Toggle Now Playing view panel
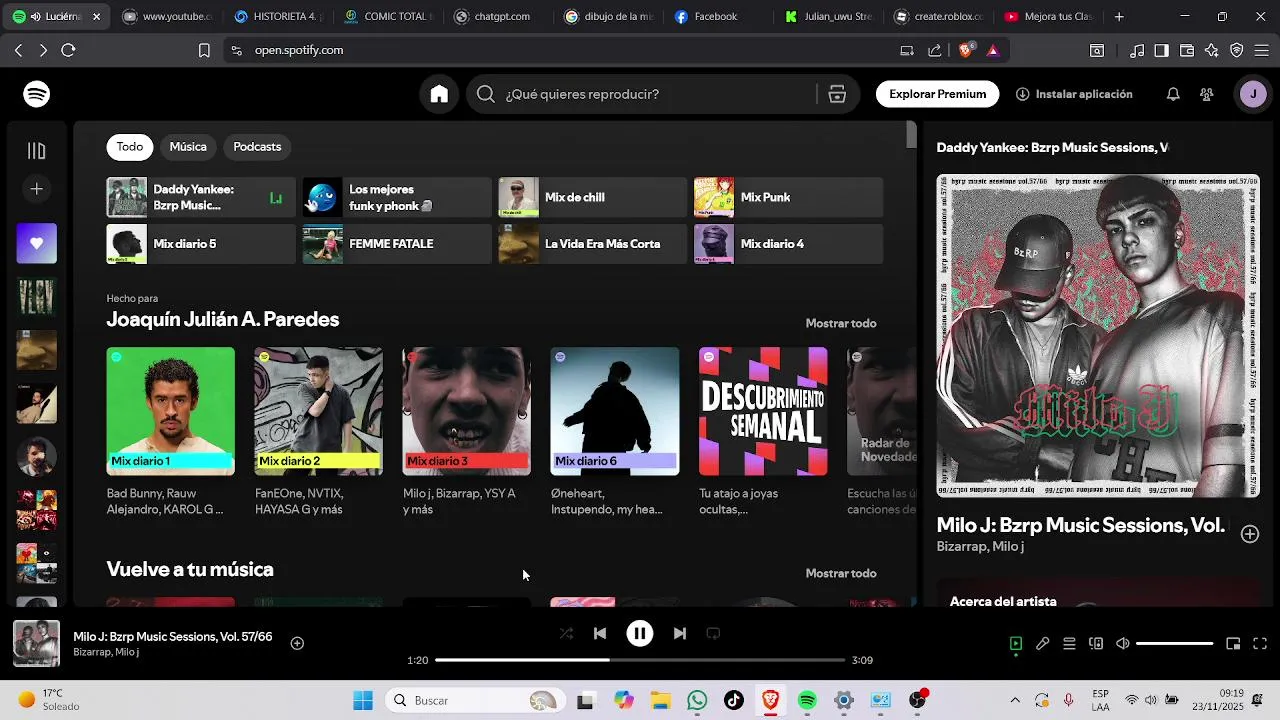 pos(1016,644)
